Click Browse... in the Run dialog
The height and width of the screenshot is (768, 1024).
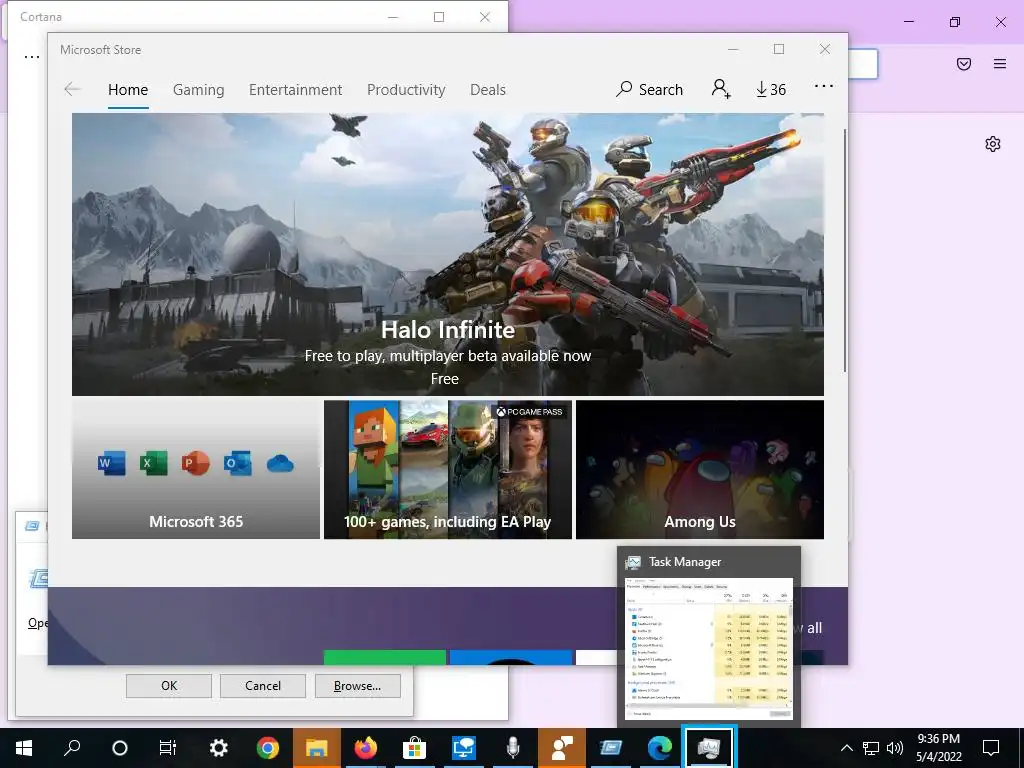357,686
